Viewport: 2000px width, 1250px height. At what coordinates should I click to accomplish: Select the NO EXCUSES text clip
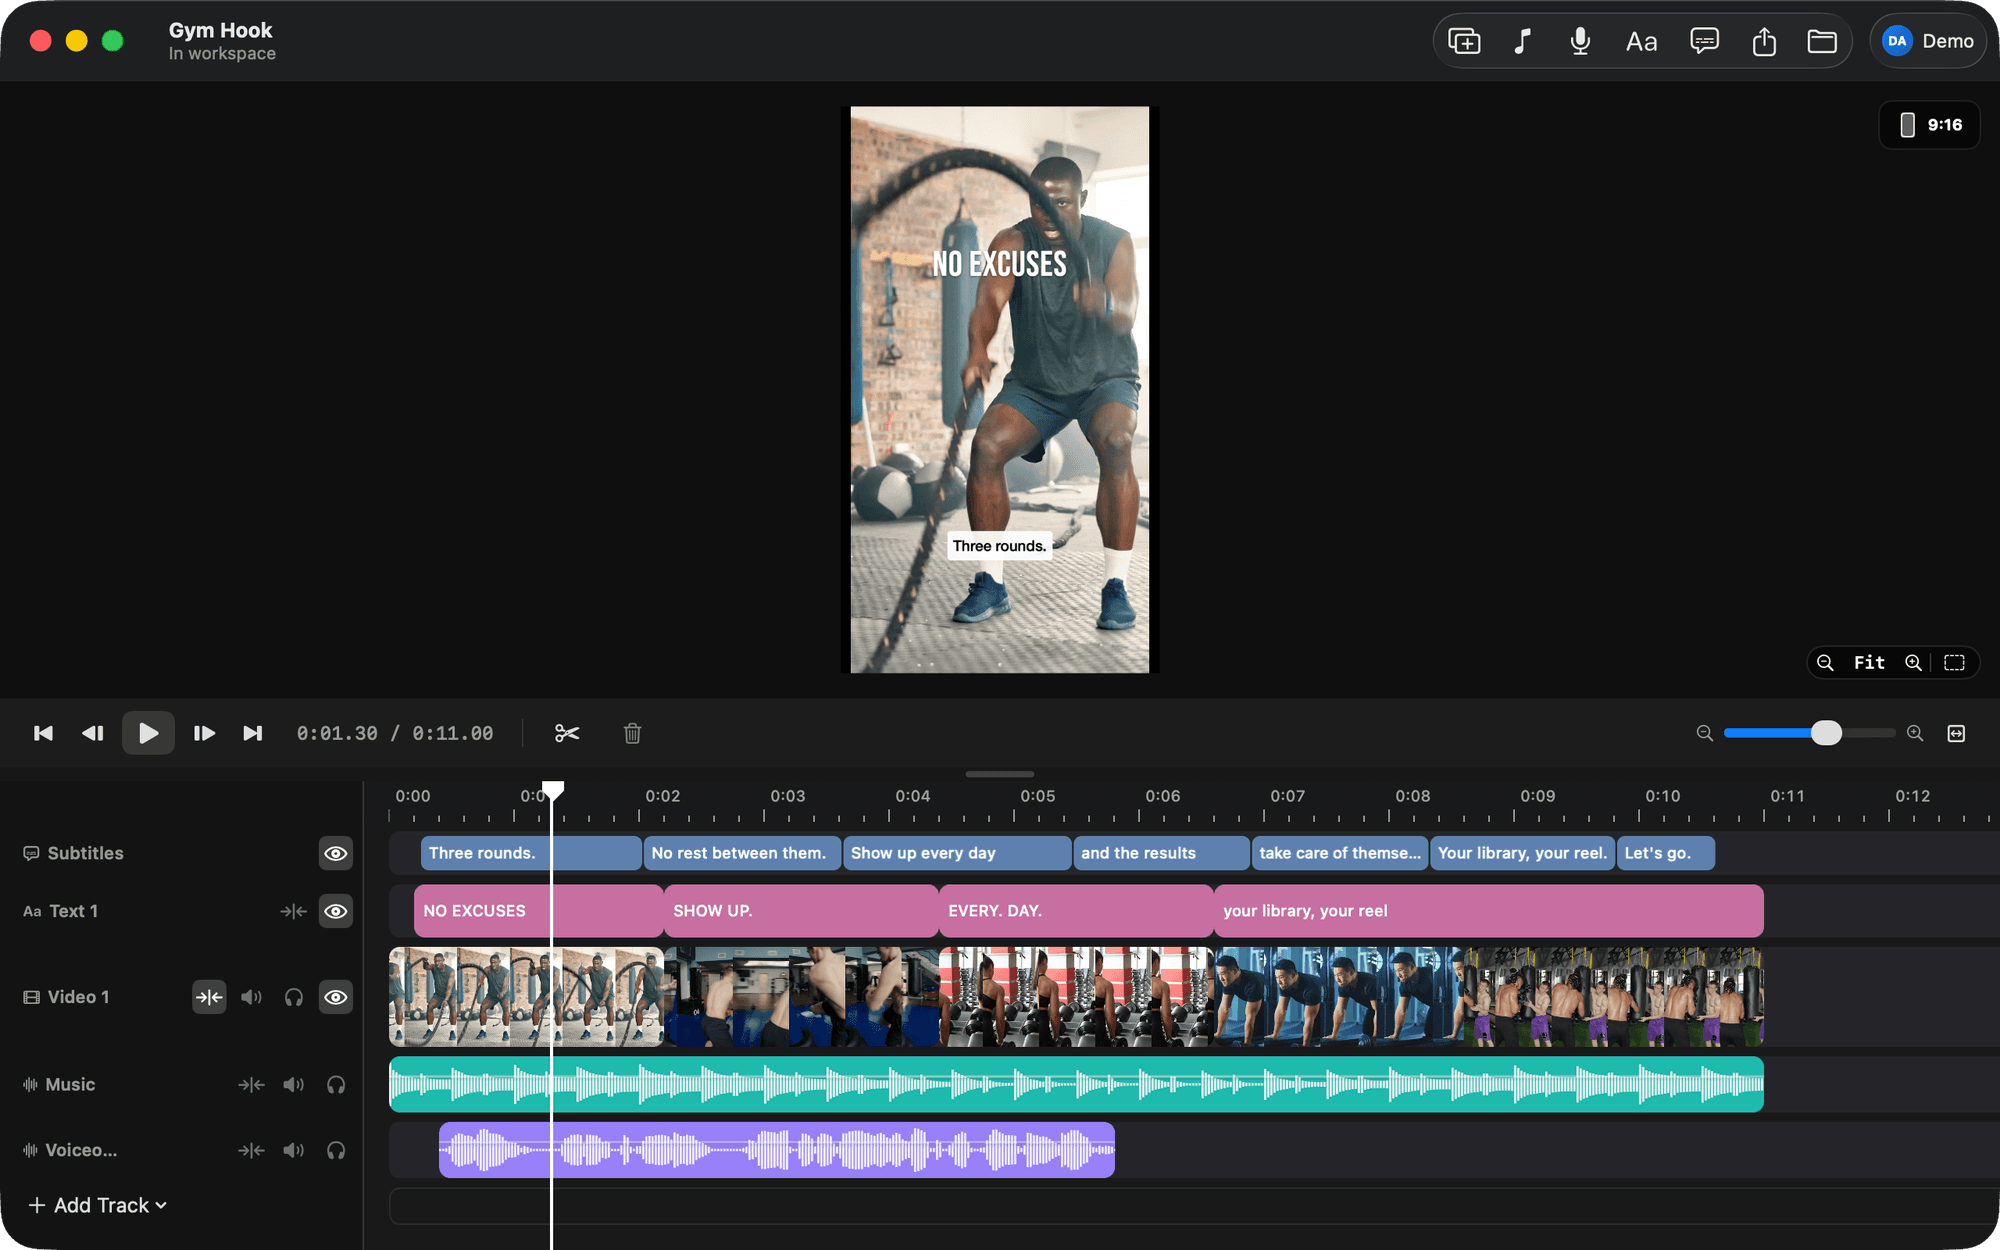point(539,911)
